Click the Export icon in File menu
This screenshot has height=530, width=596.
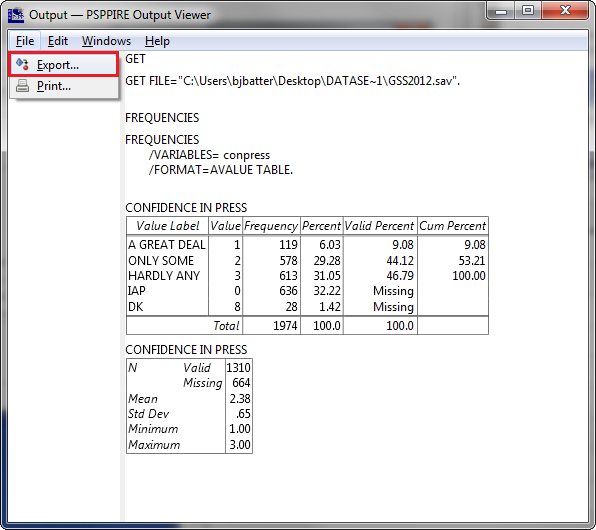pos(22,64)
